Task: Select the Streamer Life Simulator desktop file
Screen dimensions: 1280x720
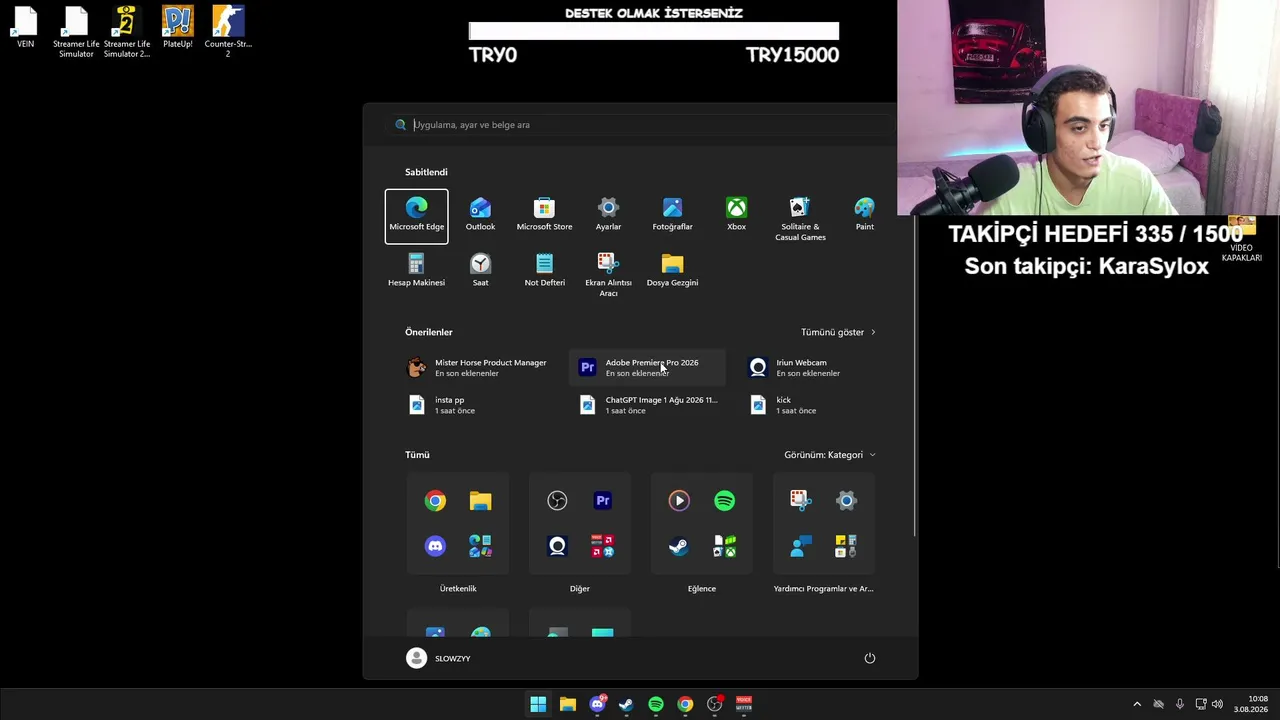Action: [76, 32]
